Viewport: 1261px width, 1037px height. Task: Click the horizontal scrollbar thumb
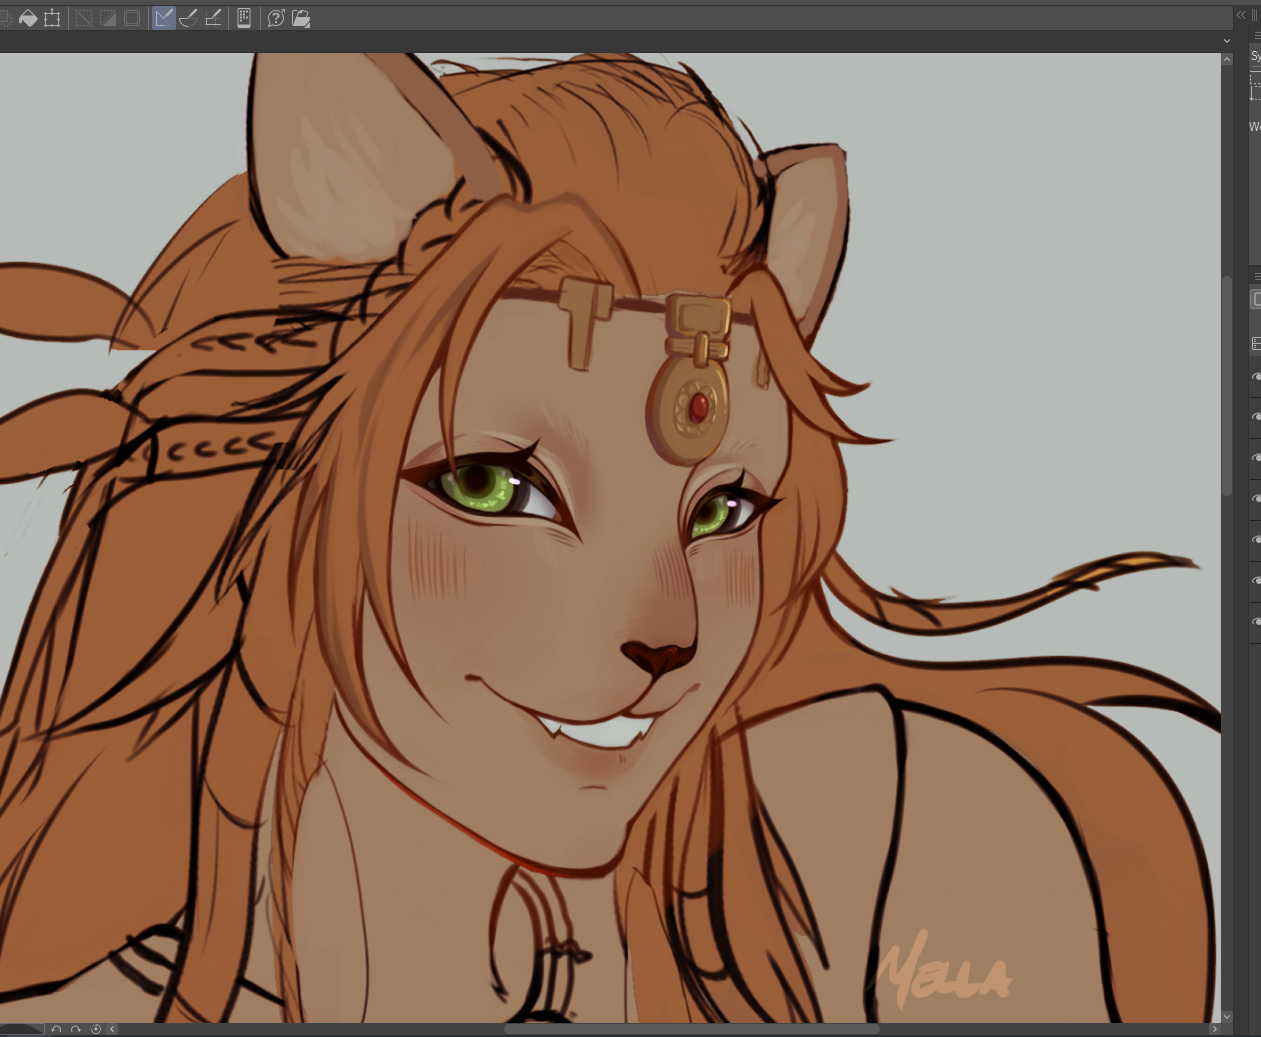690,1029
